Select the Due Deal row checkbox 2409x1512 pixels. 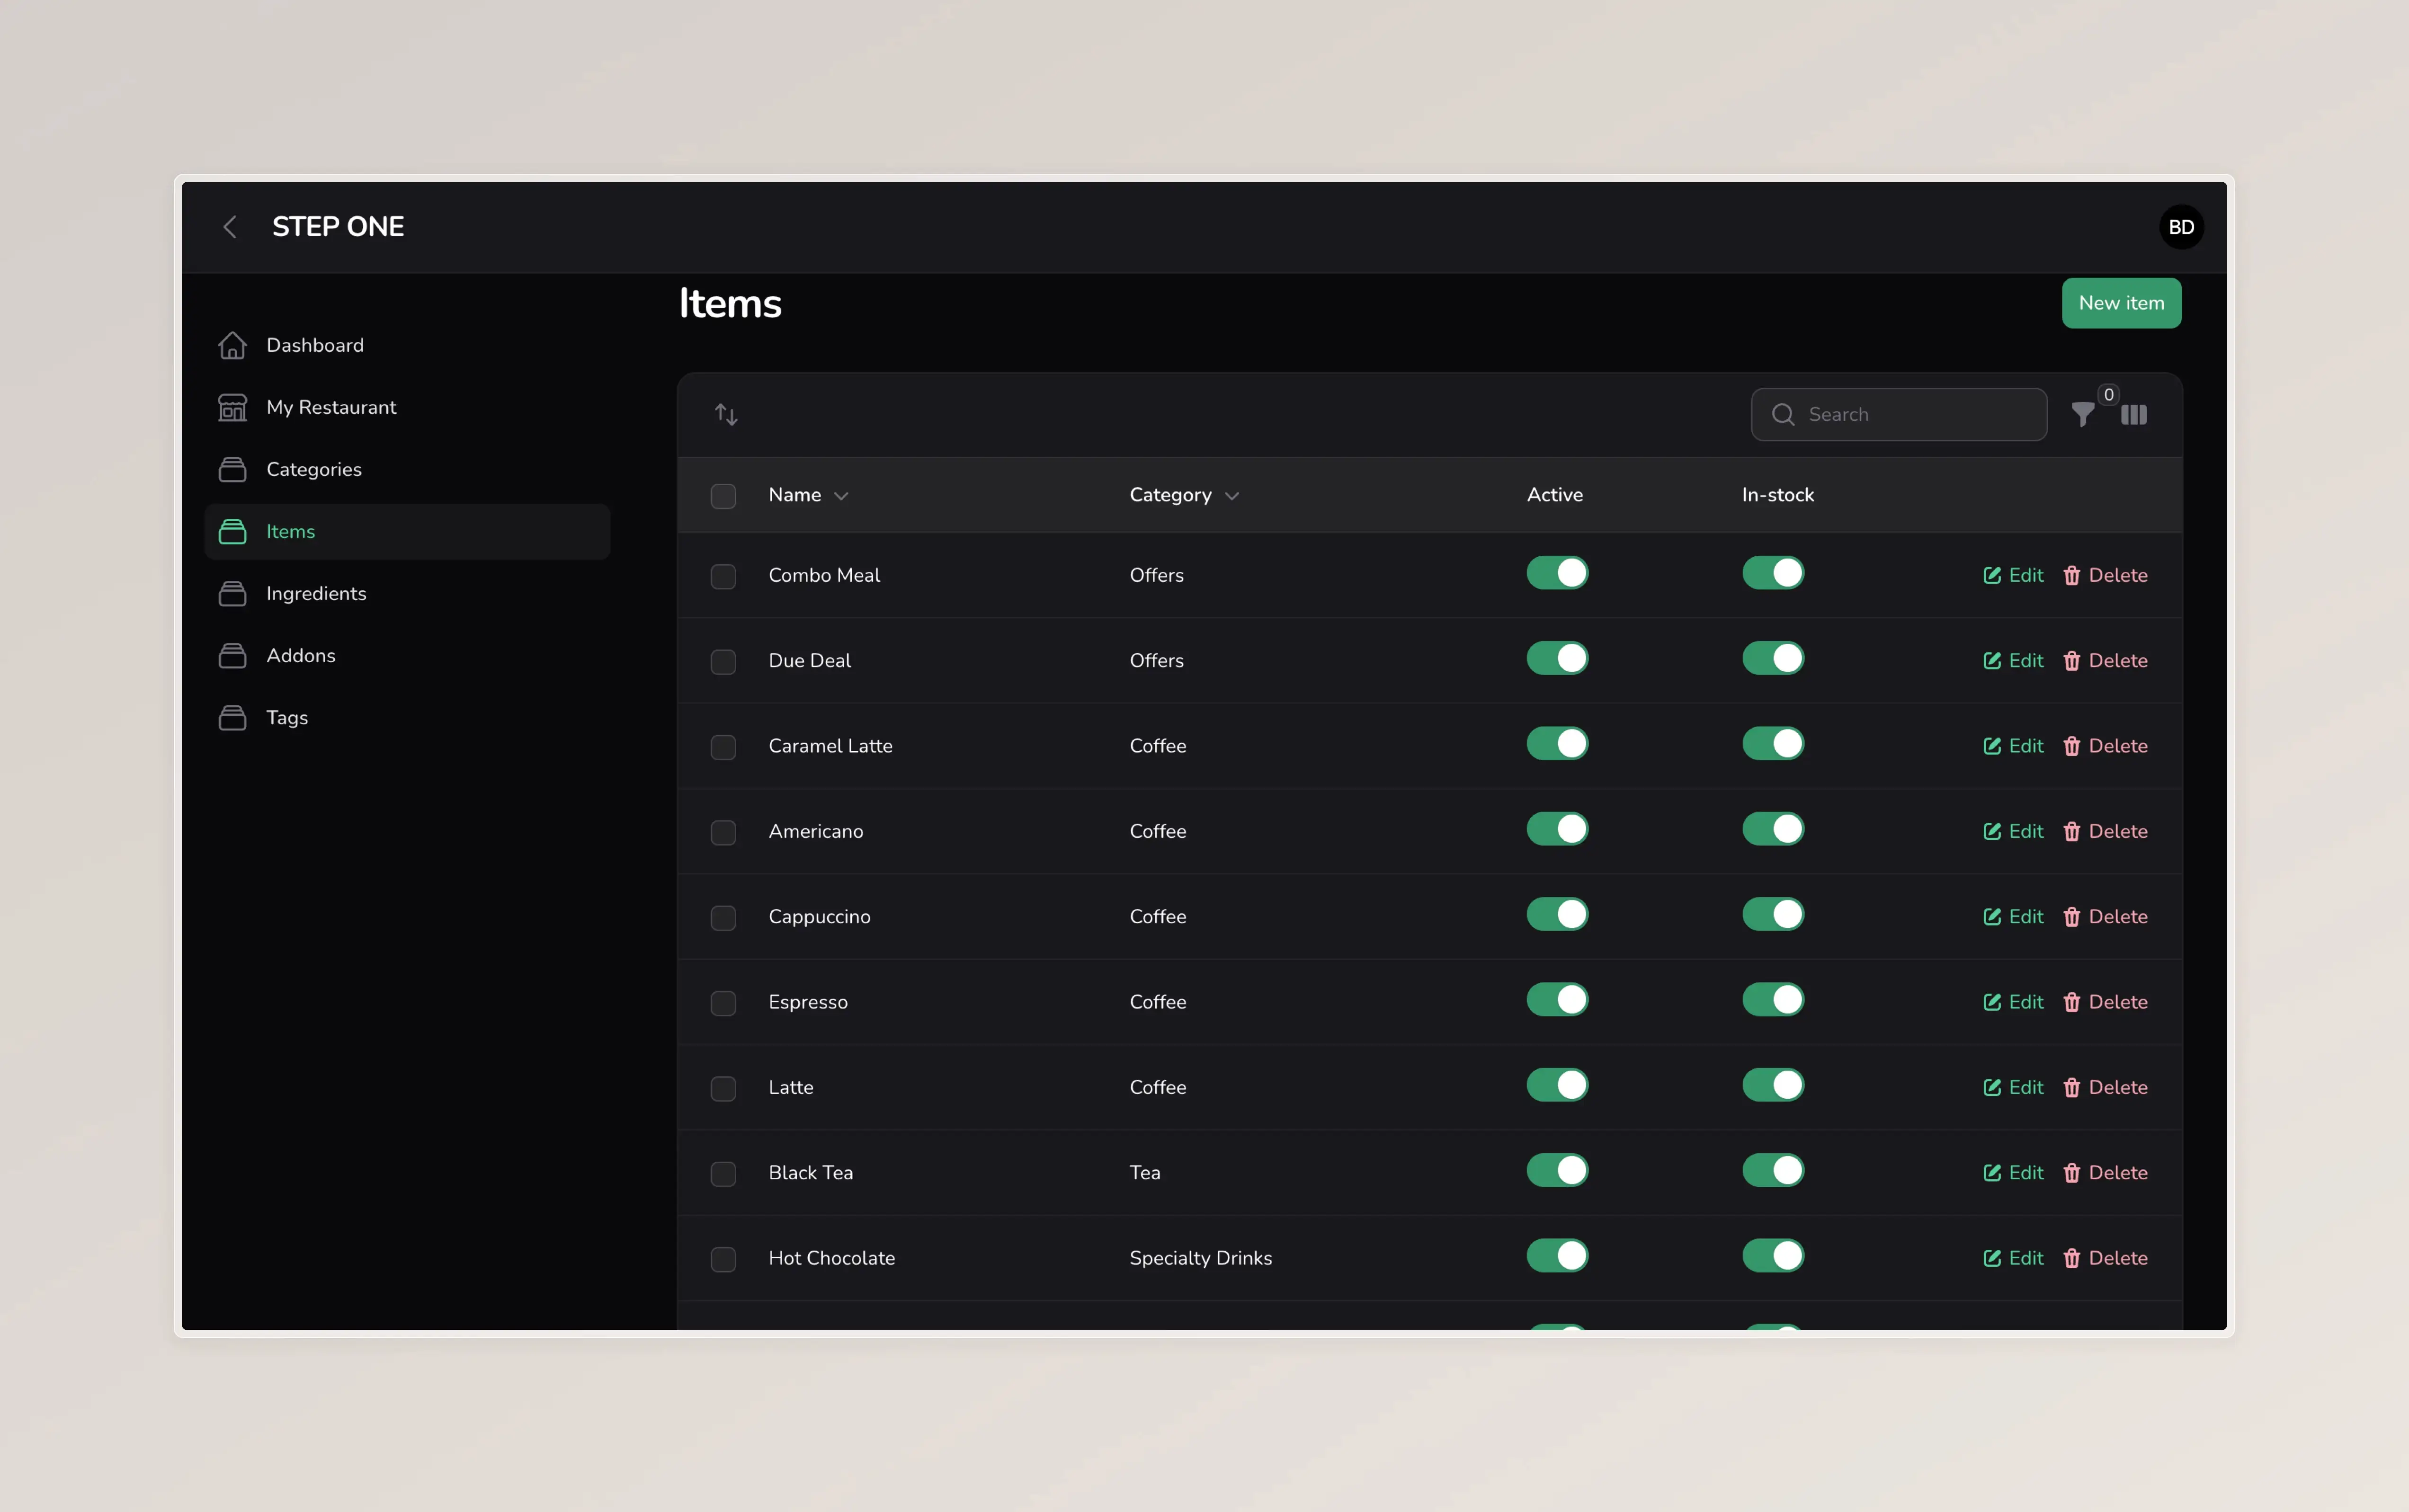tap(723, 661)
